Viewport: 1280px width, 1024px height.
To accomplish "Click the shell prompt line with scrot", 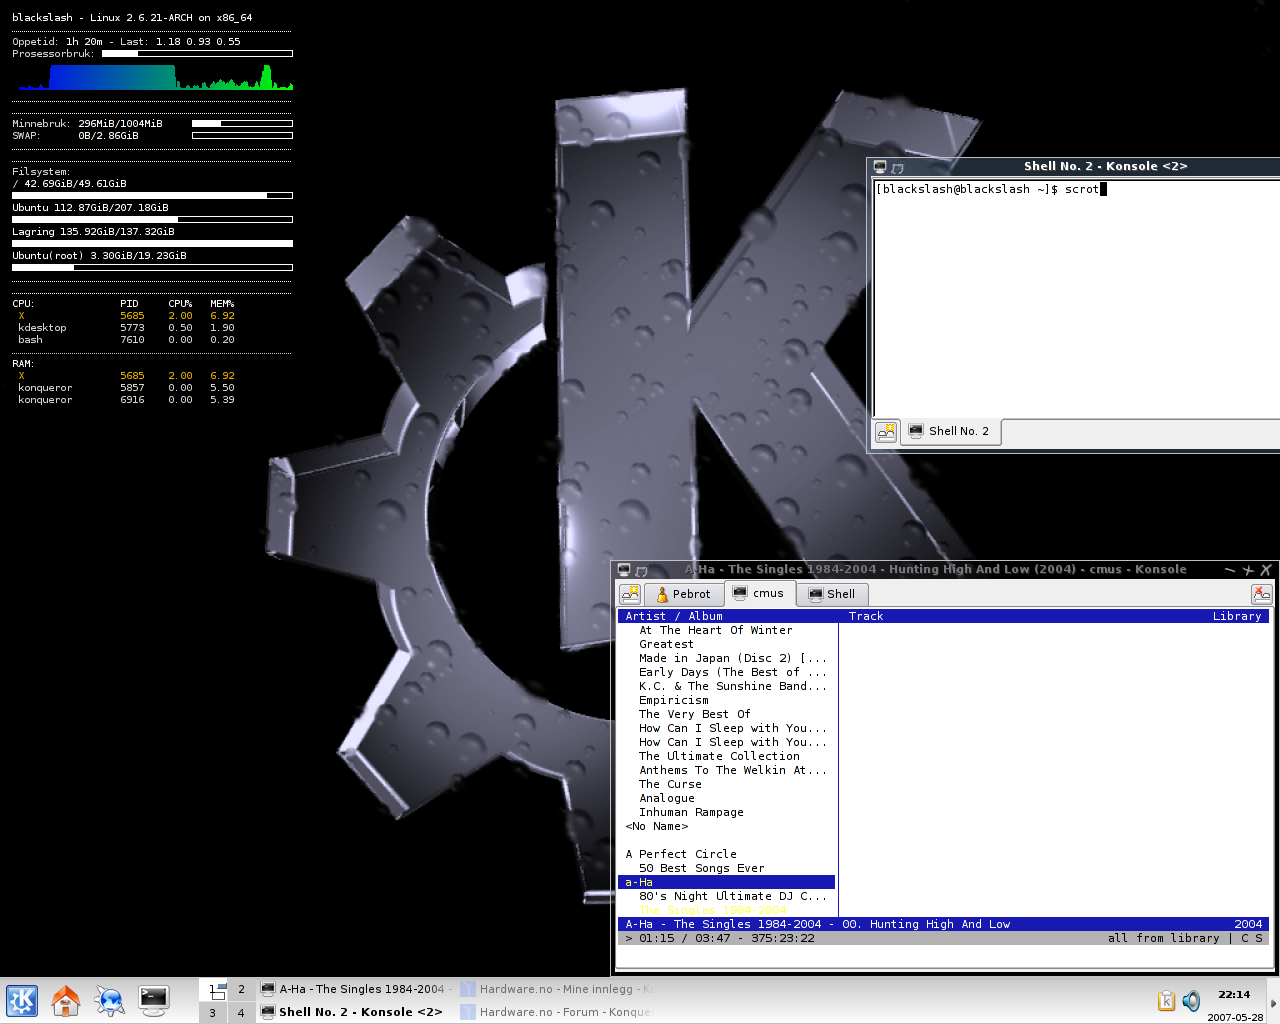I will (990, 189).
